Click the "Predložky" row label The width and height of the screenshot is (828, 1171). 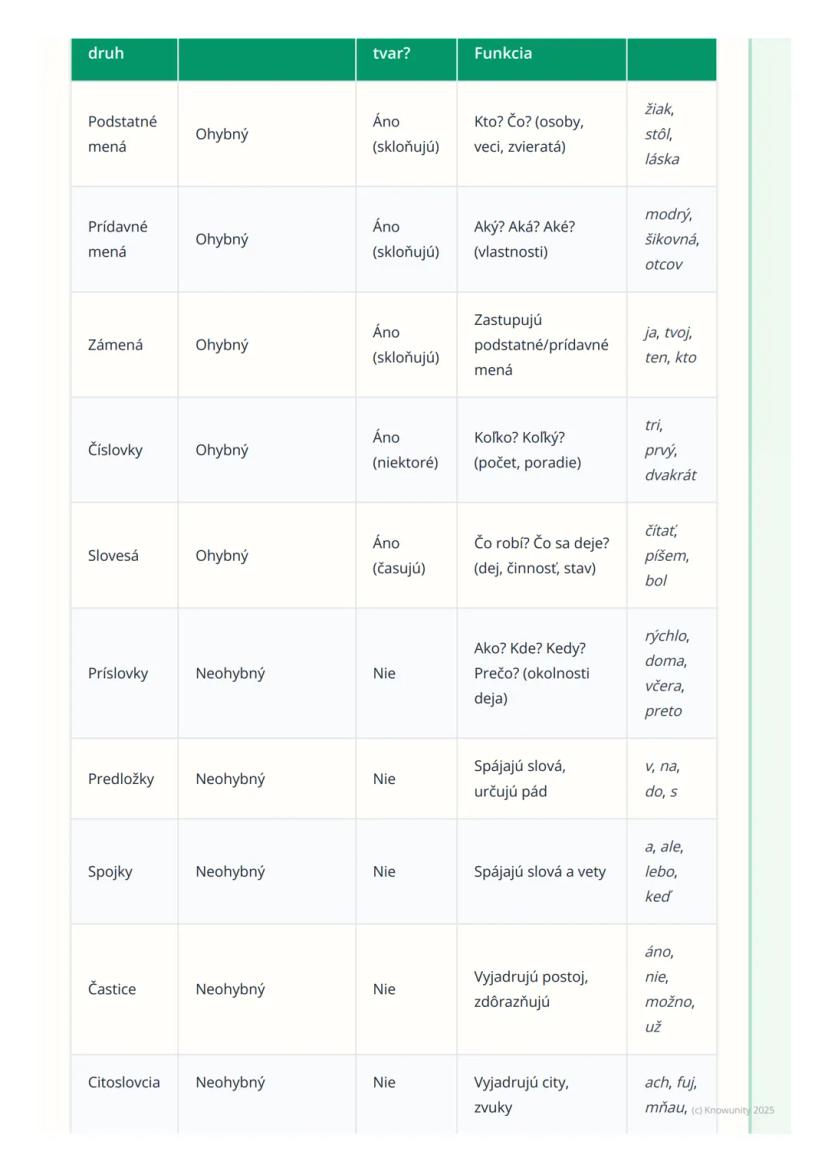121,779
